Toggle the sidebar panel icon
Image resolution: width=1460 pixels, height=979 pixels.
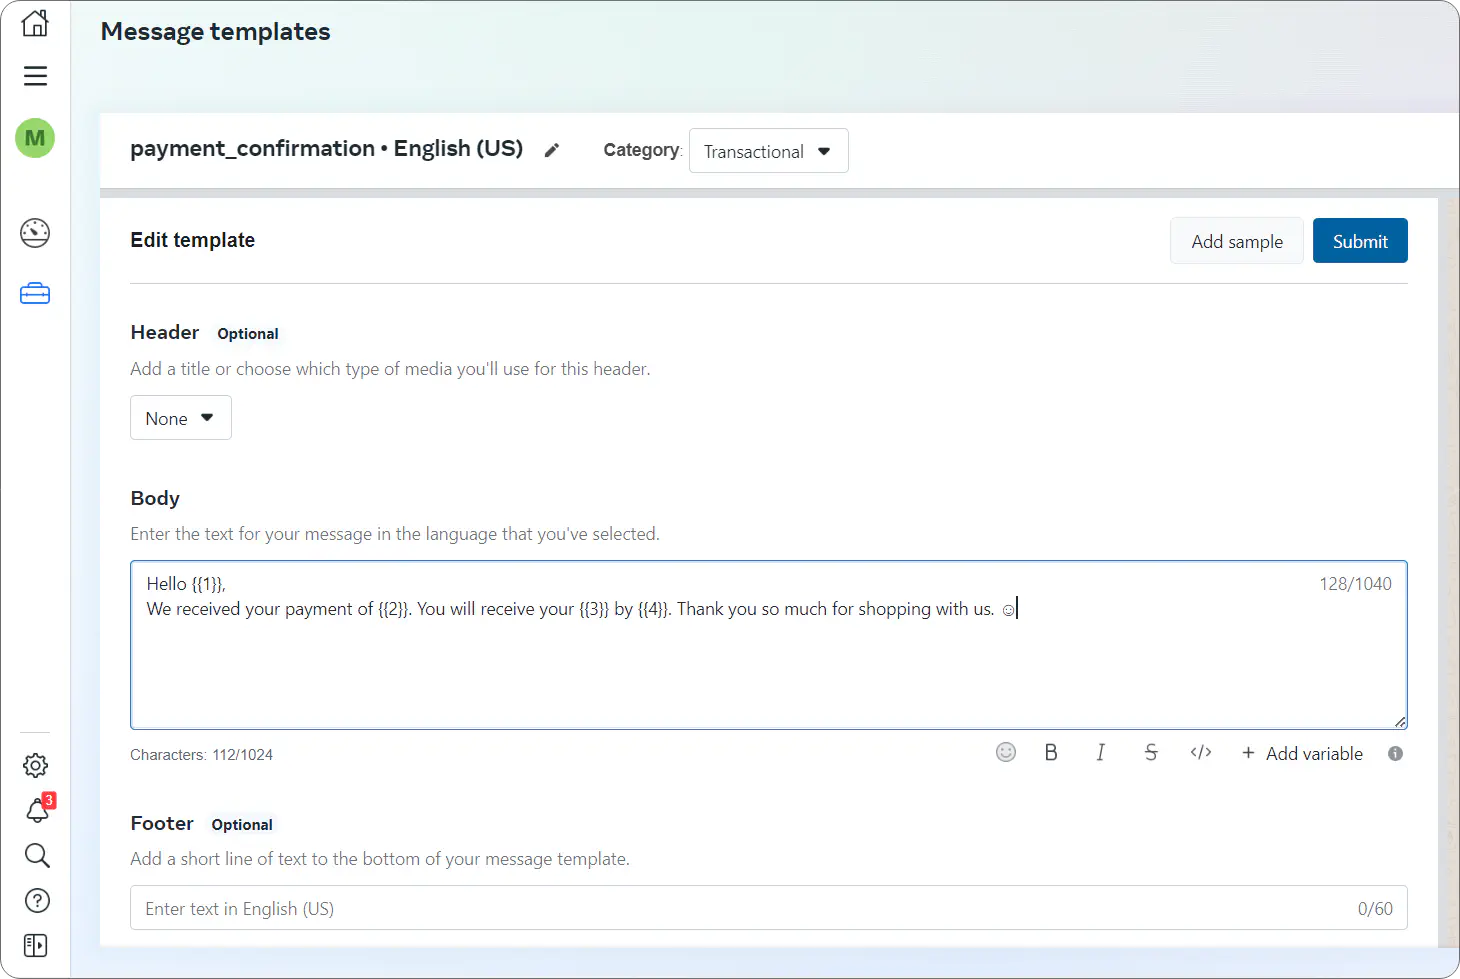(36, 945)
